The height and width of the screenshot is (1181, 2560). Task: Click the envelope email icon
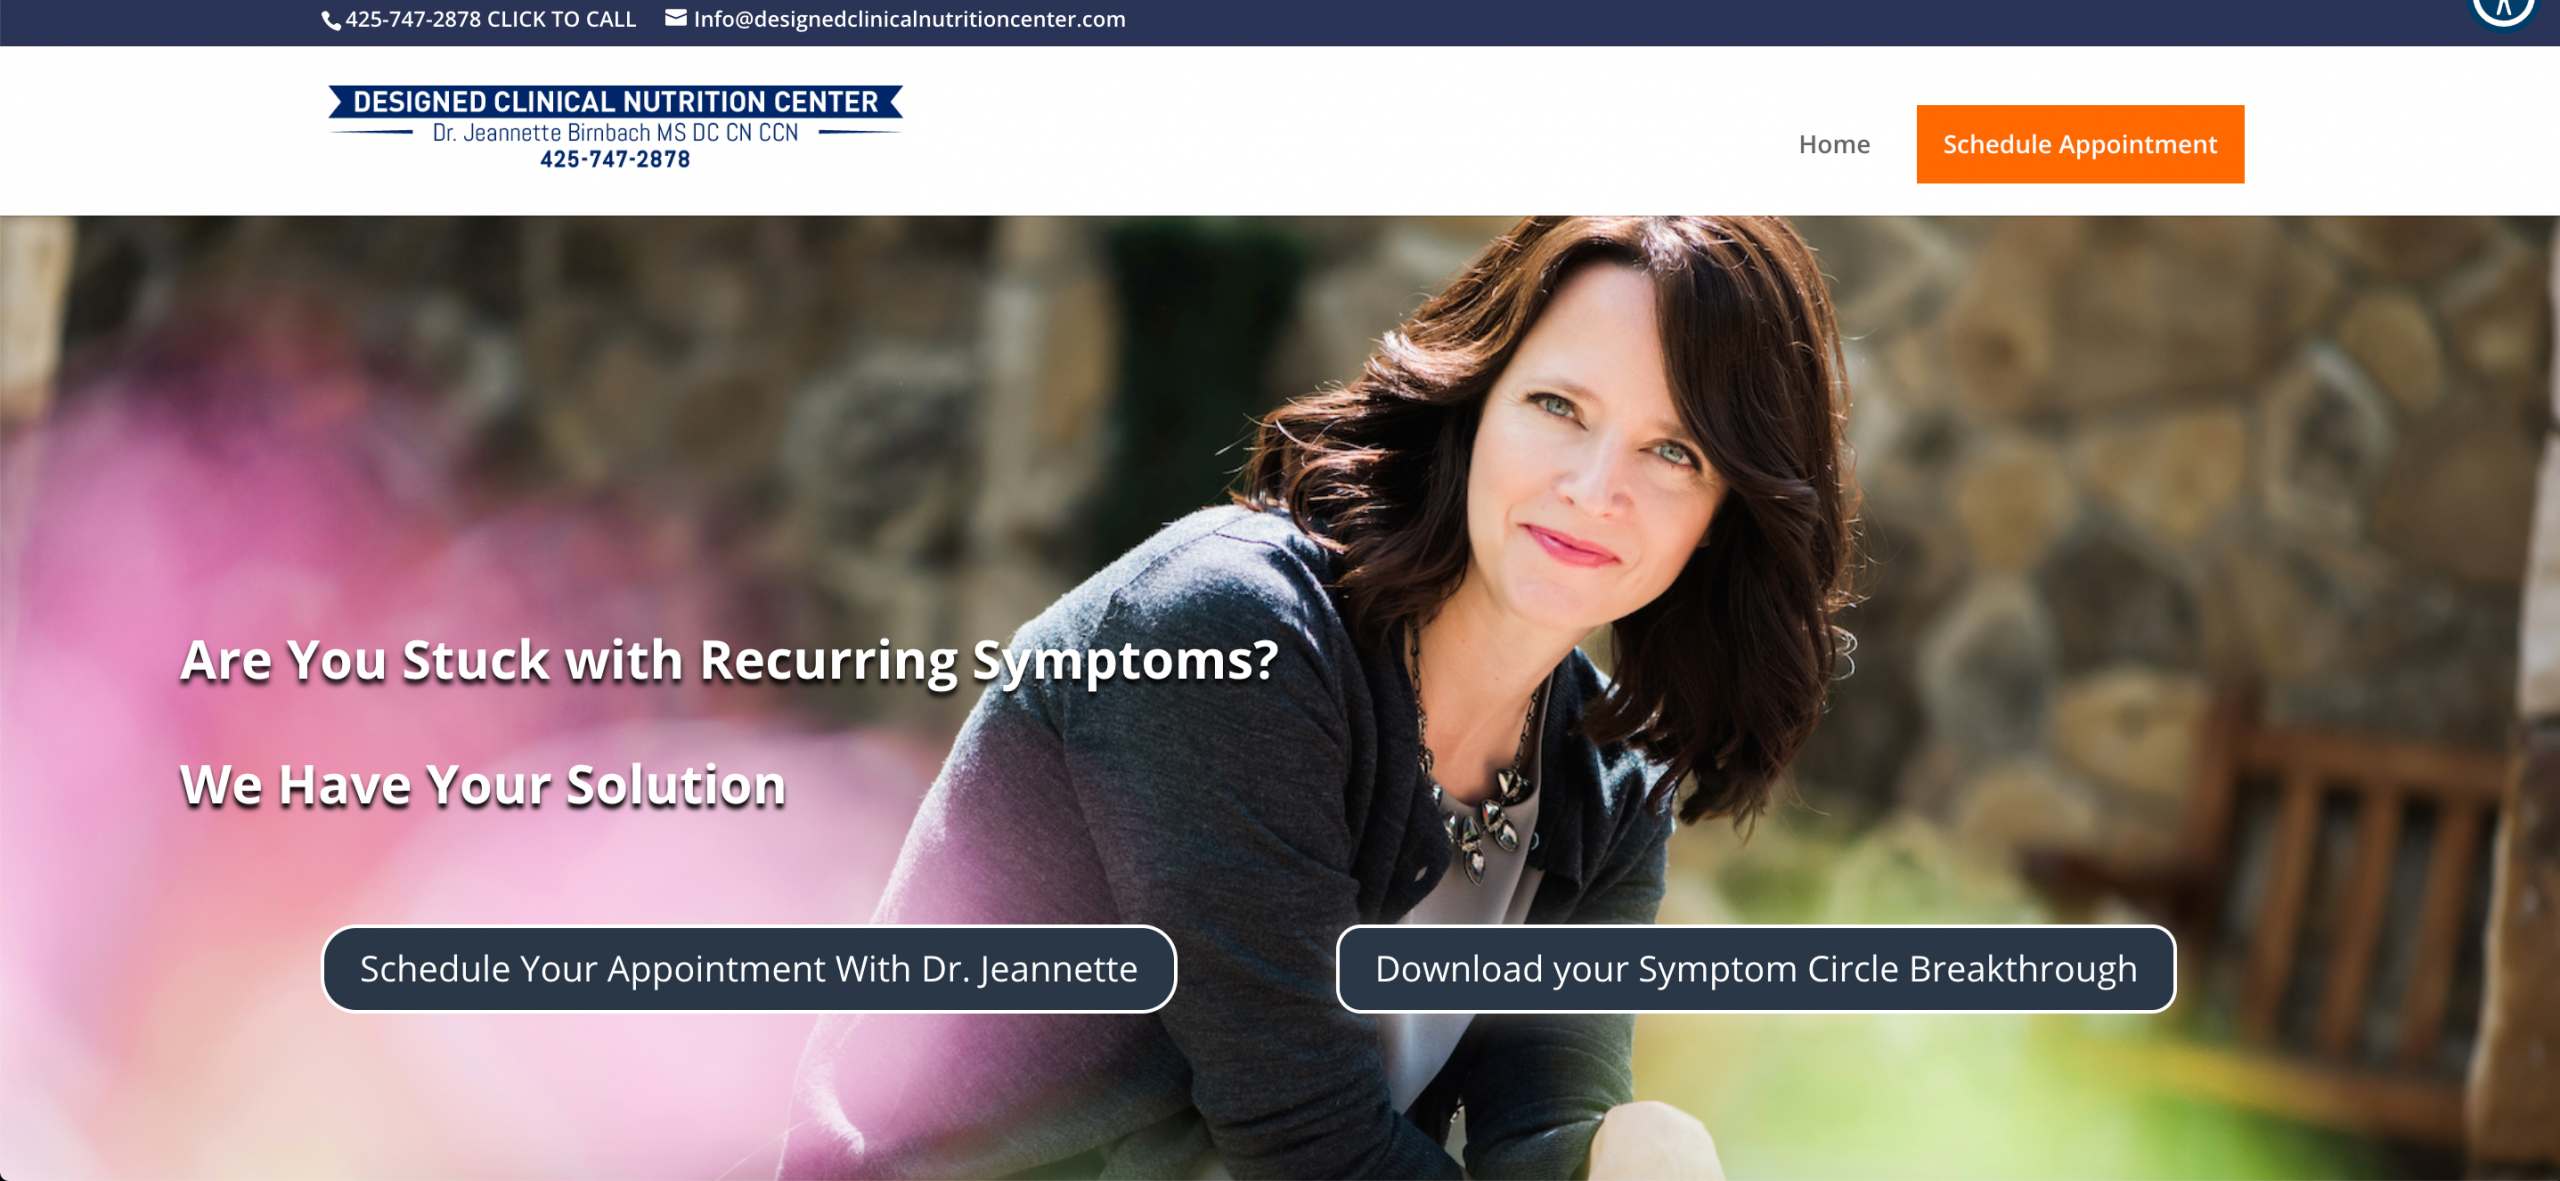tap(676, 18)
